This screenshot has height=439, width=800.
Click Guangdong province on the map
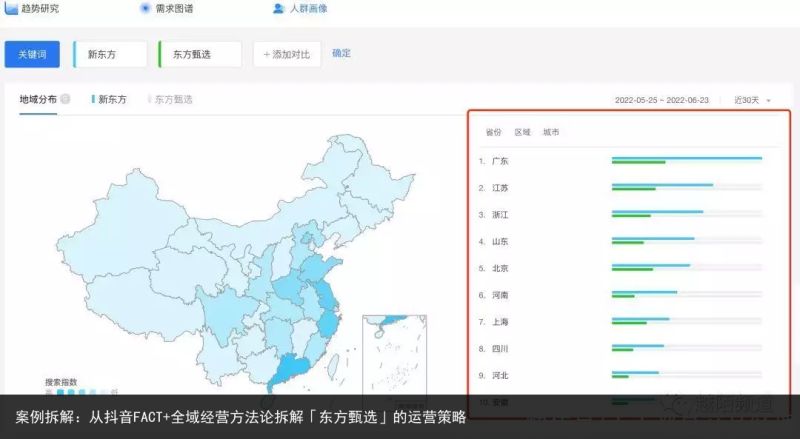pyautogui.click(x=289, y=369)
